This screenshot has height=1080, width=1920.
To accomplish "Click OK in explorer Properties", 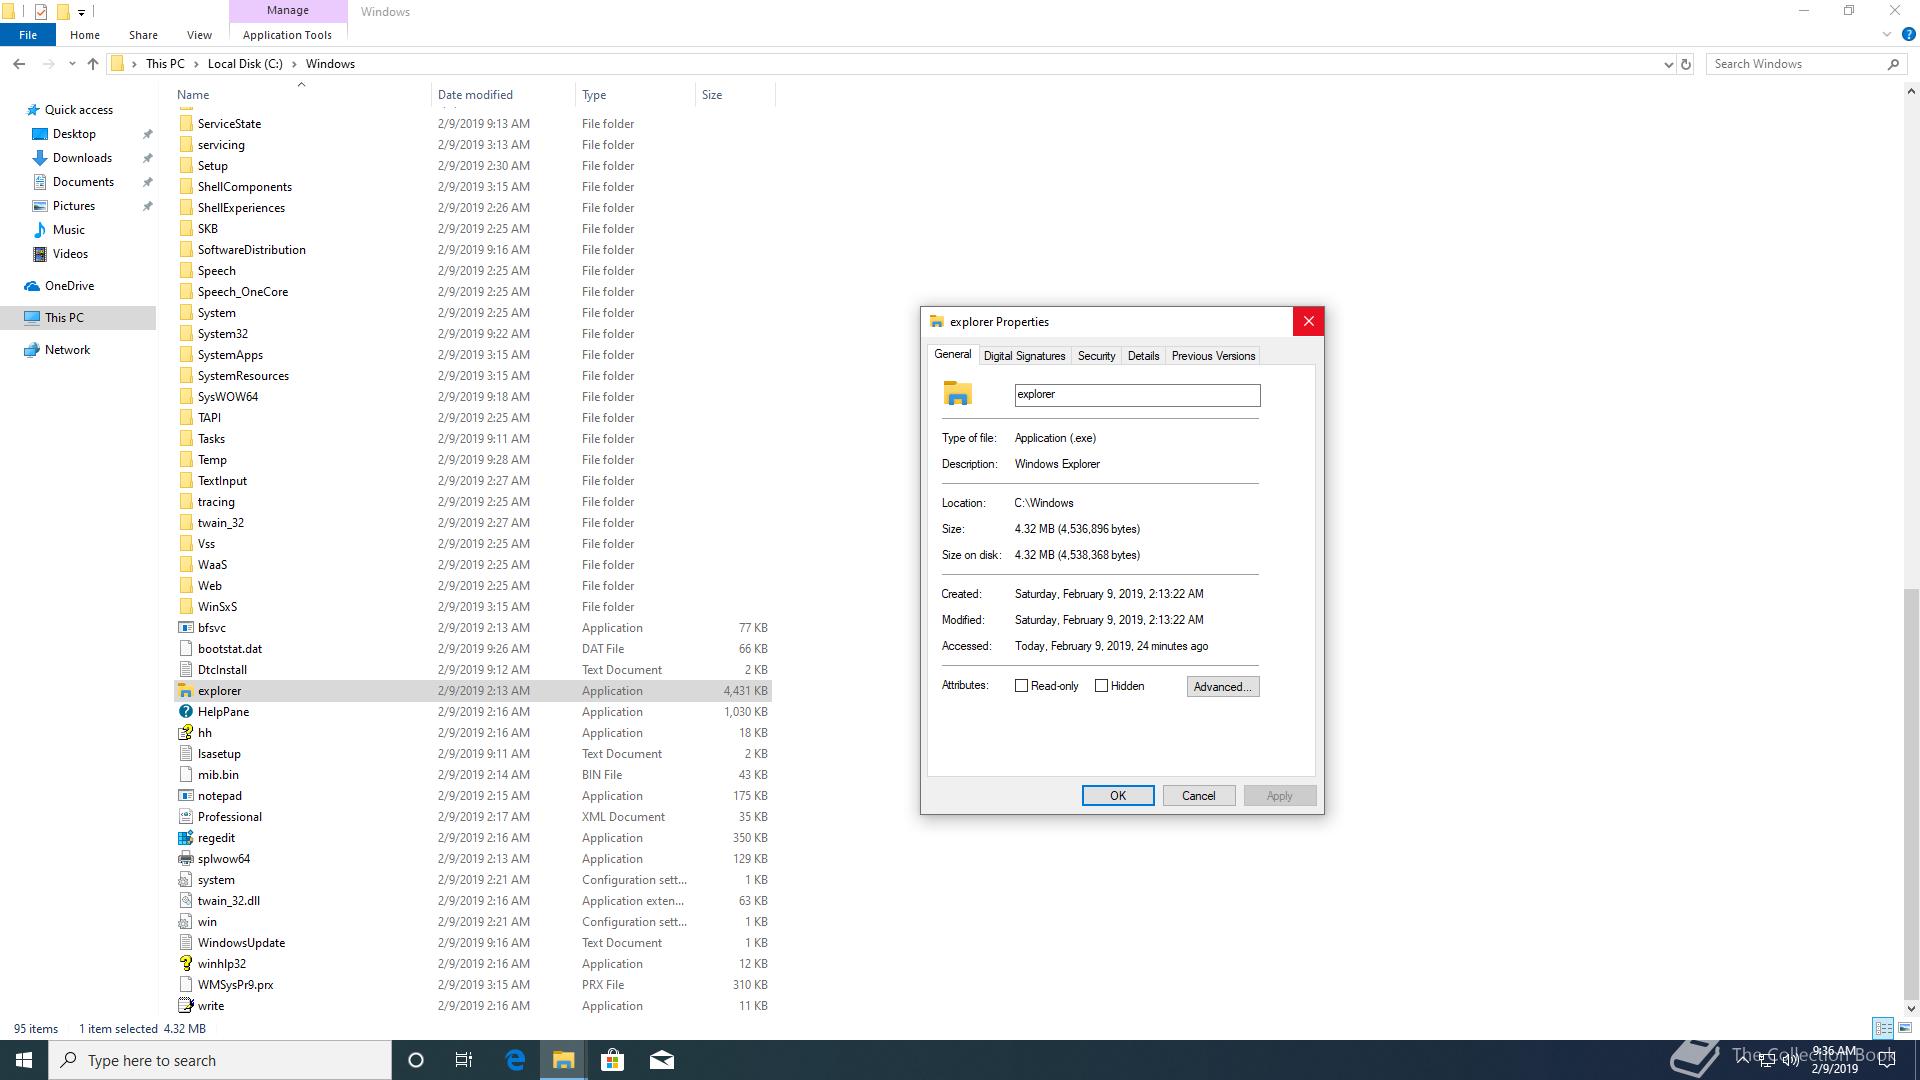I will coord(1118,796).
